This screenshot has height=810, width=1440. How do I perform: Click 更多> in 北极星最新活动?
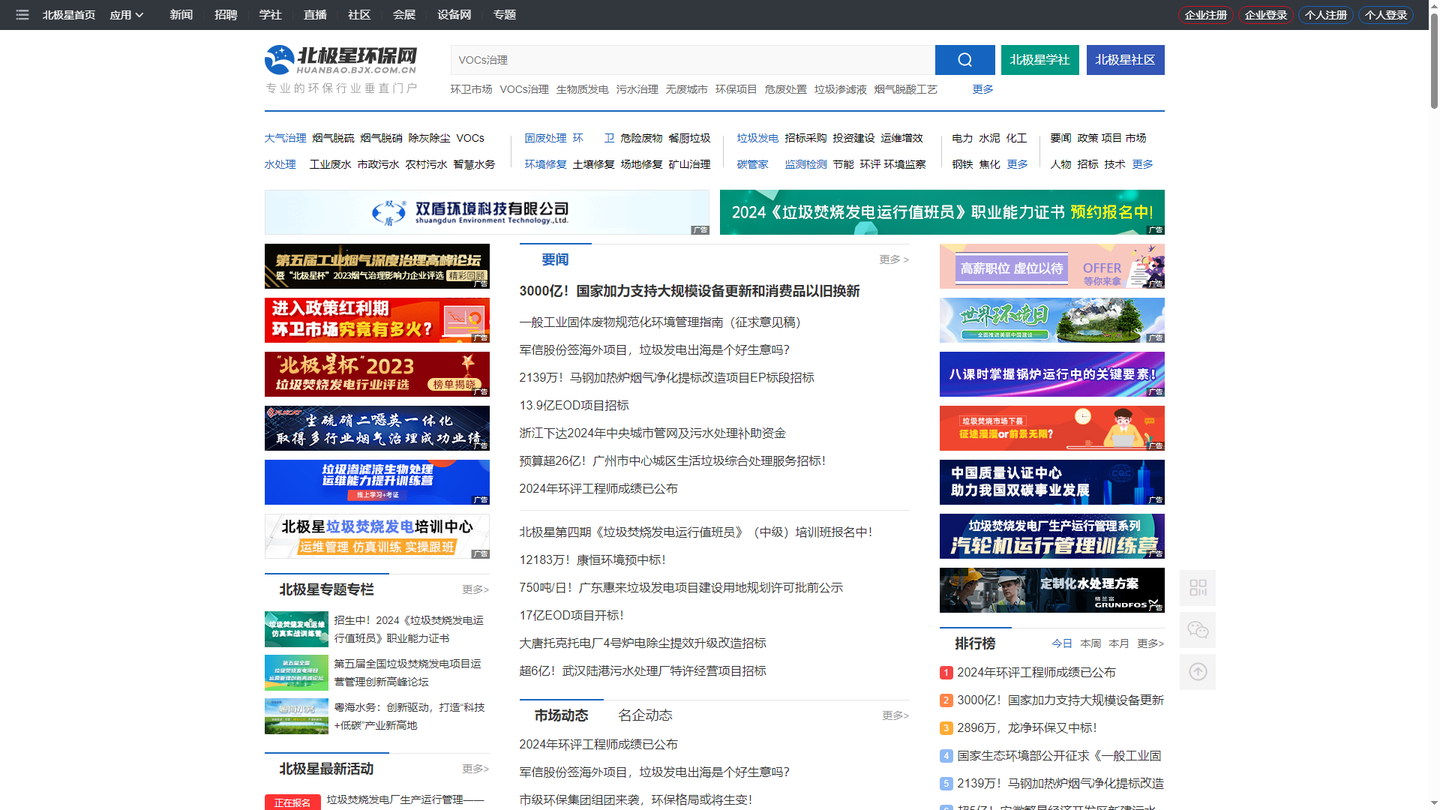pyautogui.click(x=475, y=768)
